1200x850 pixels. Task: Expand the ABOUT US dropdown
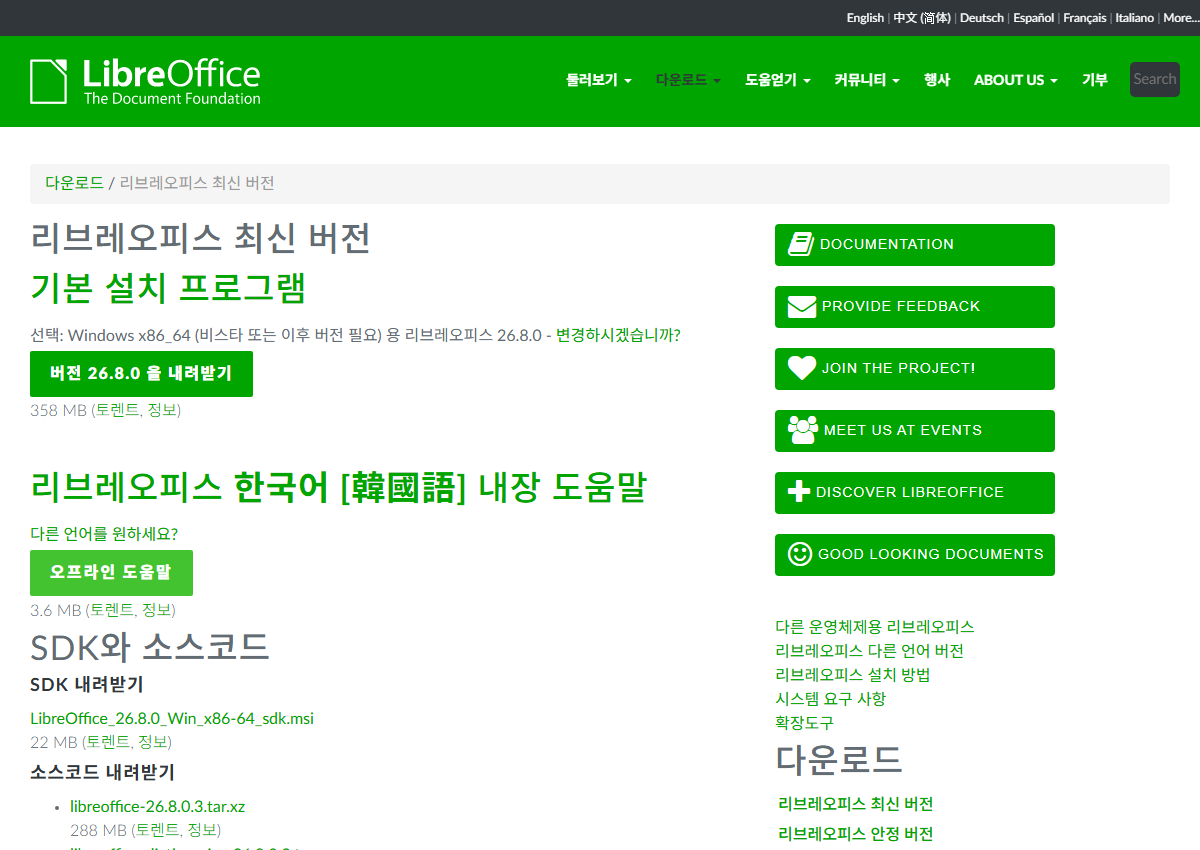click(1016, 80)
